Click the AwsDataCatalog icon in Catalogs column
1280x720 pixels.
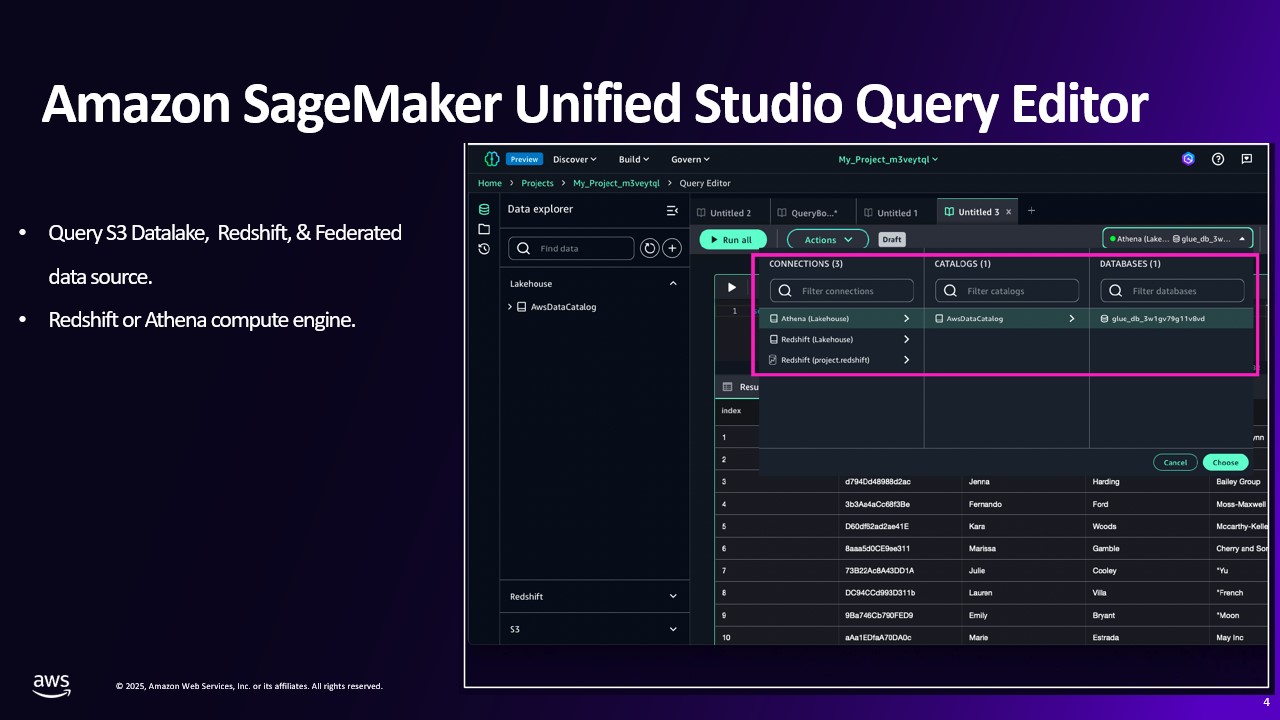(939, 319)
